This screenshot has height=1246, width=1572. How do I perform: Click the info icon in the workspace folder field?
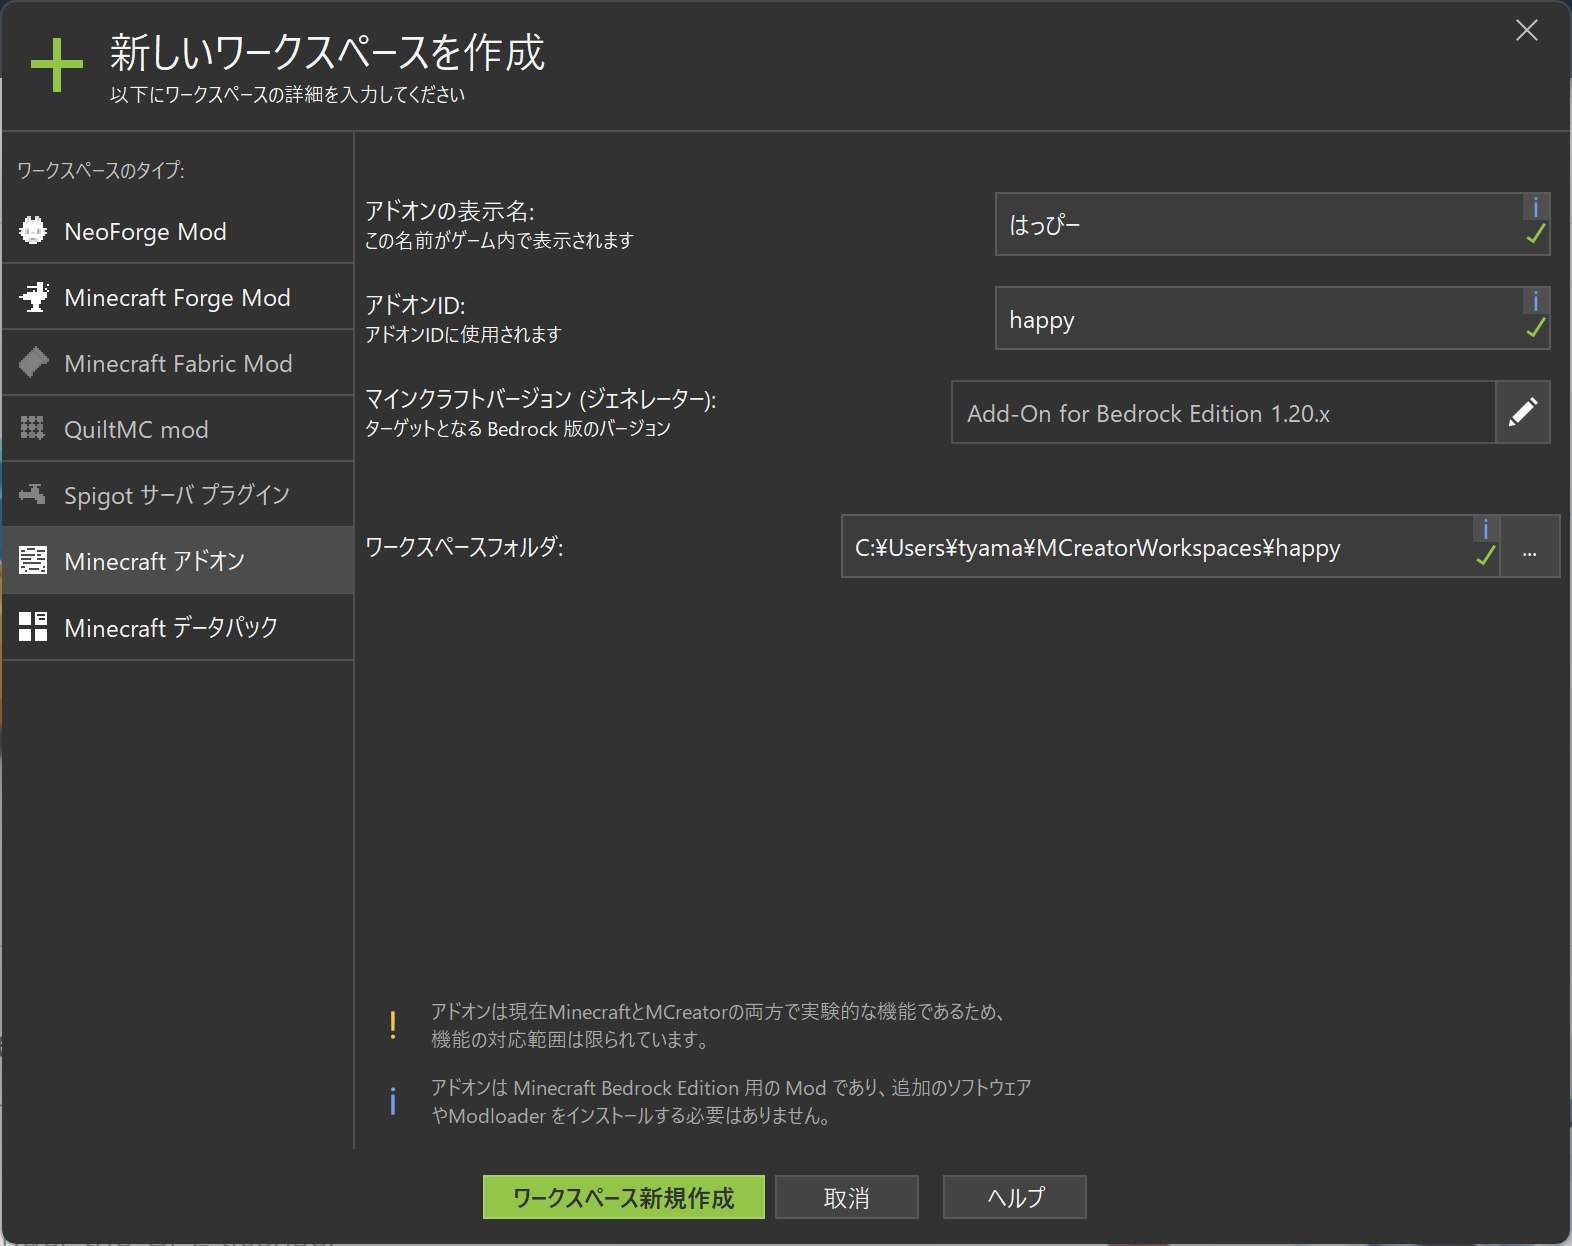click(x=1486, y=529)
